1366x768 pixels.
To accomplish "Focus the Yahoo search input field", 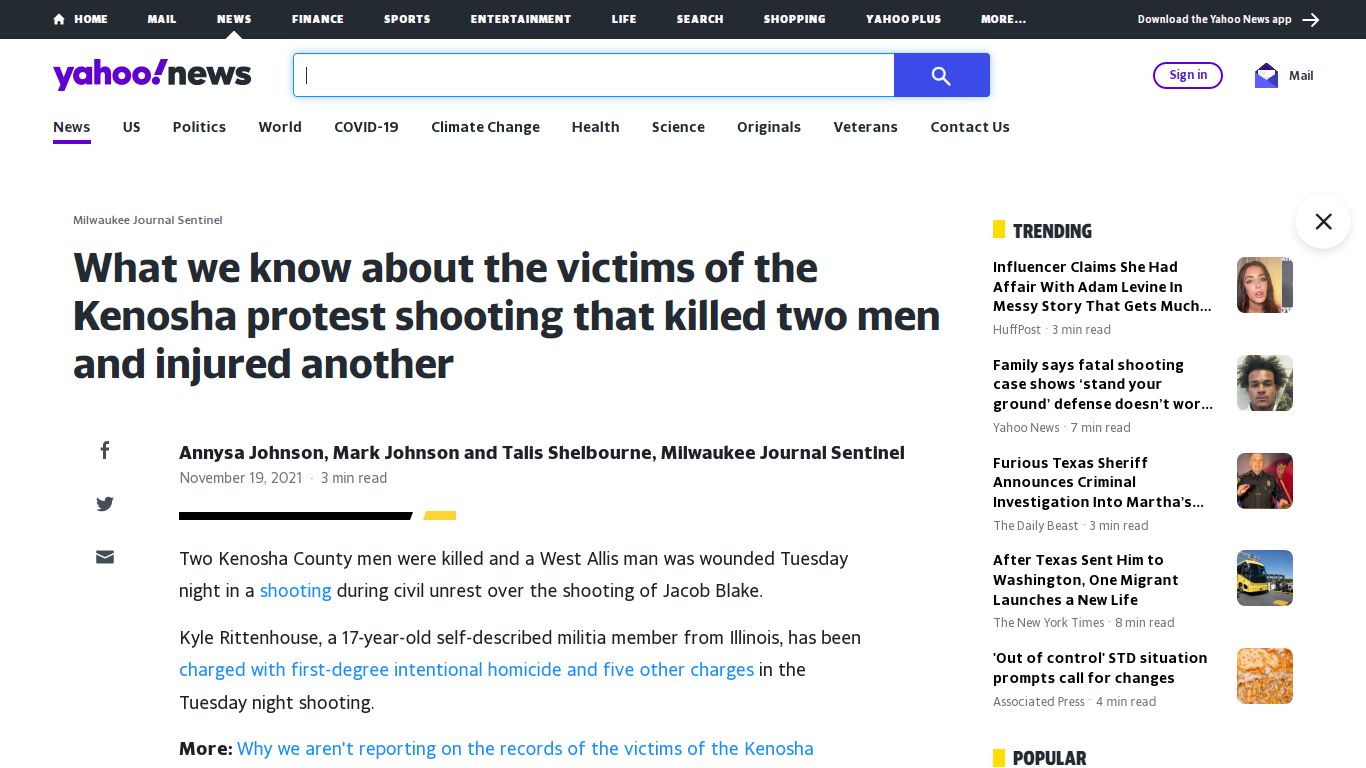I will [594, 75].
